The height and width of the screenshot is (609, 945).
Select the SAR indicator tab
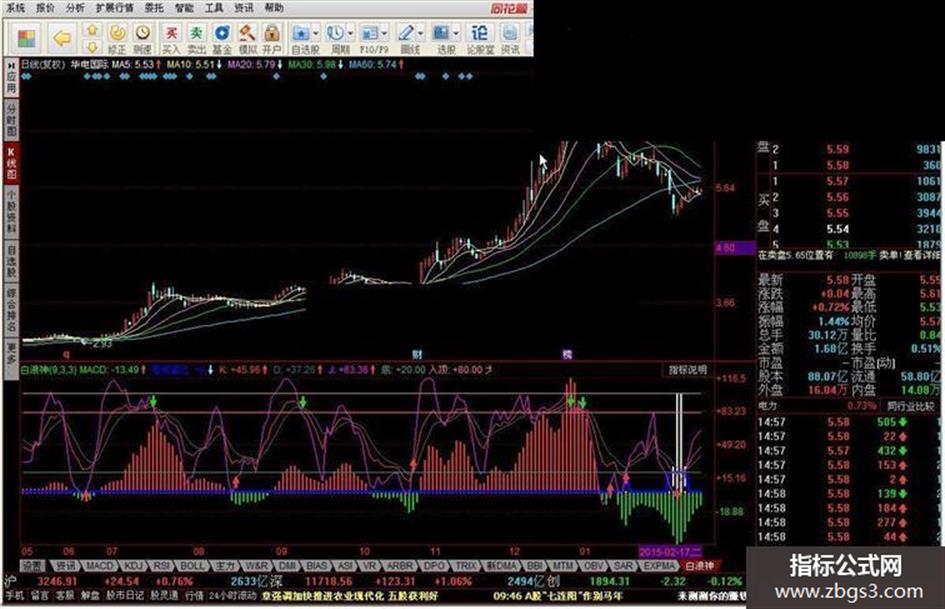[623, 566]
